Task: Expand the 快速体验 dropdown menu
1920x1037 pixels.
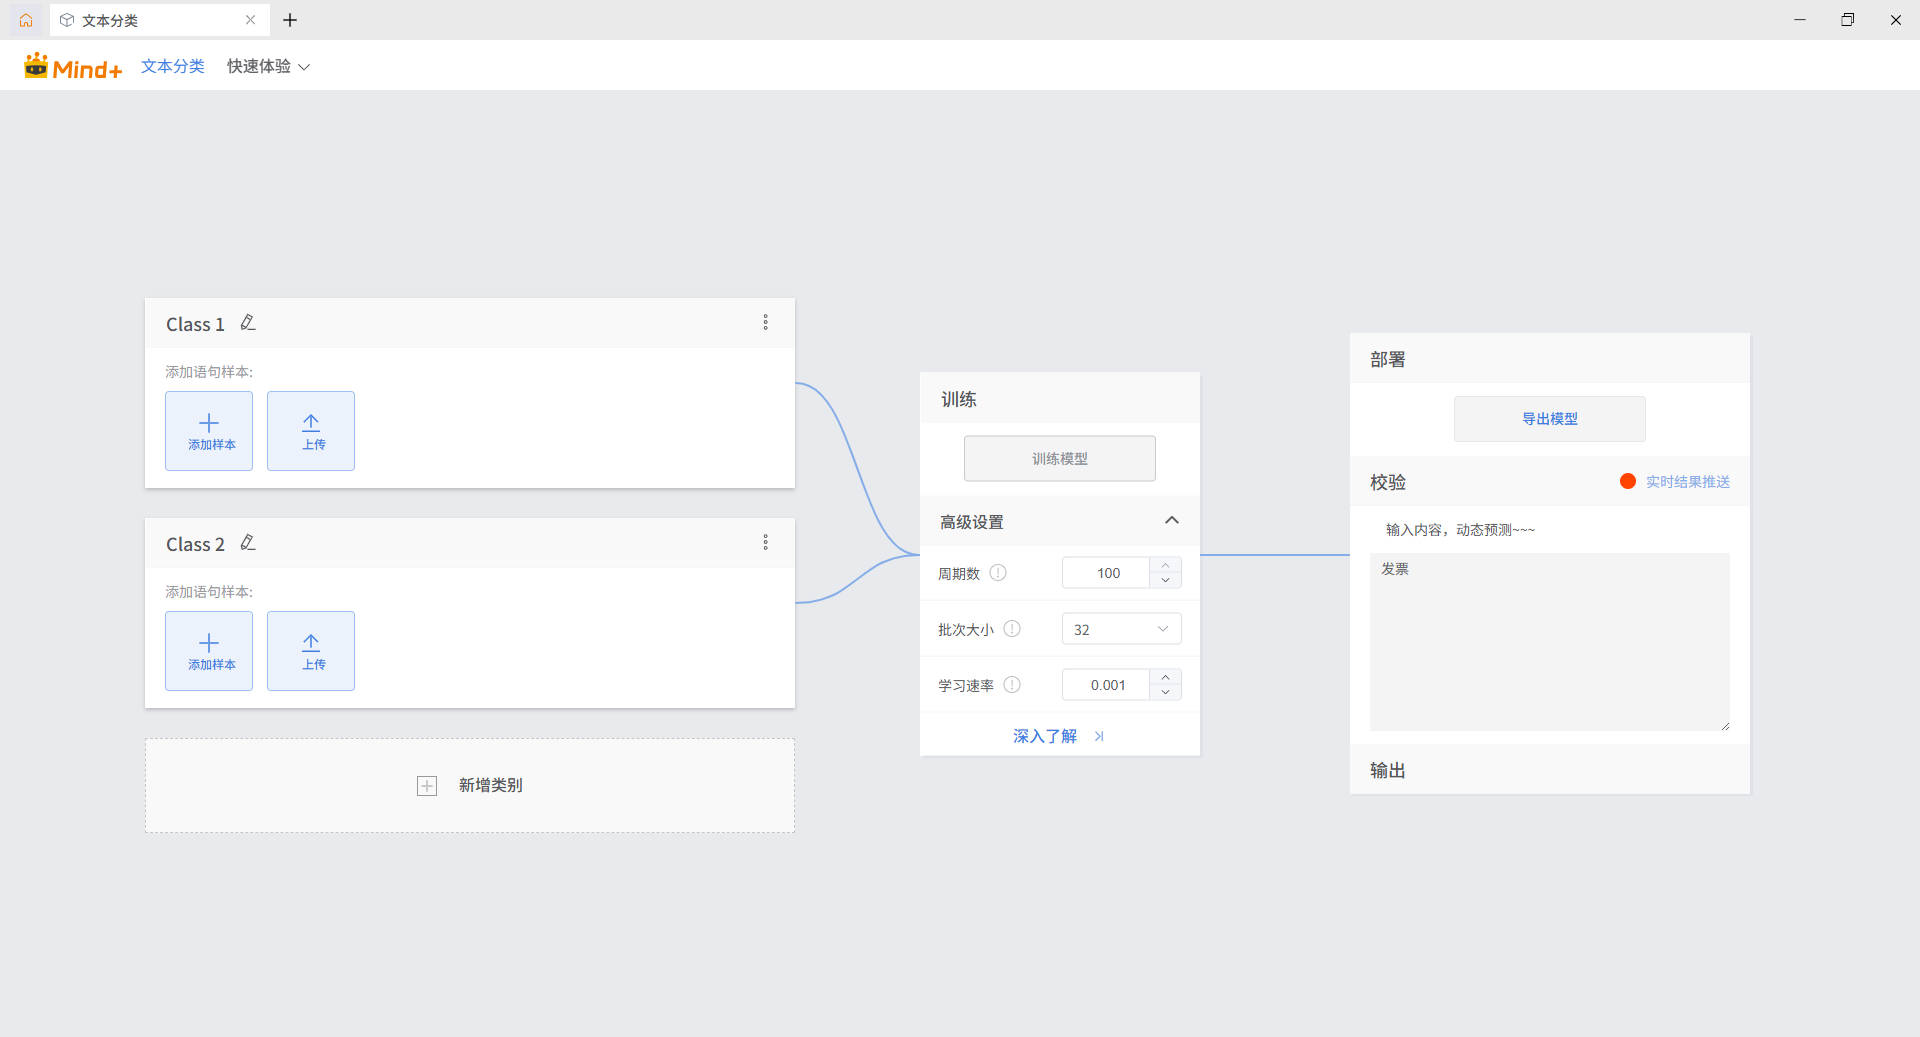Action: pos(268,66)
